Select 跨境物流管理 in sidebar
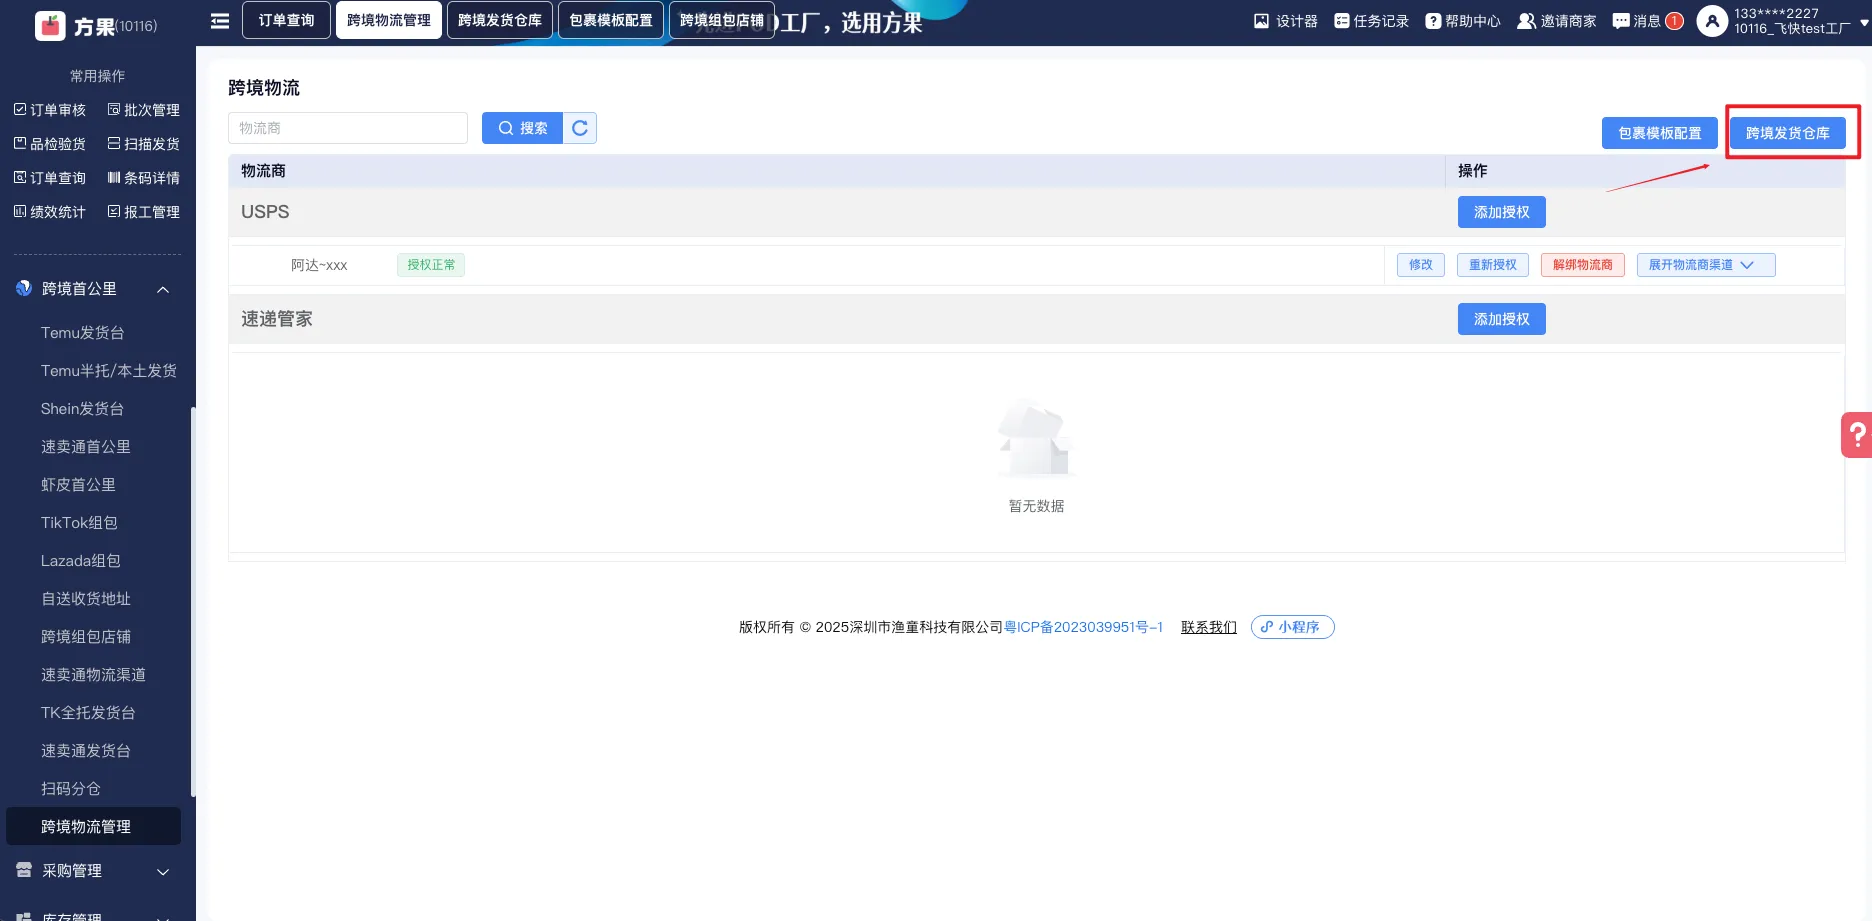The height and width of the screenshot is (921, 1872). coord(93,827)
